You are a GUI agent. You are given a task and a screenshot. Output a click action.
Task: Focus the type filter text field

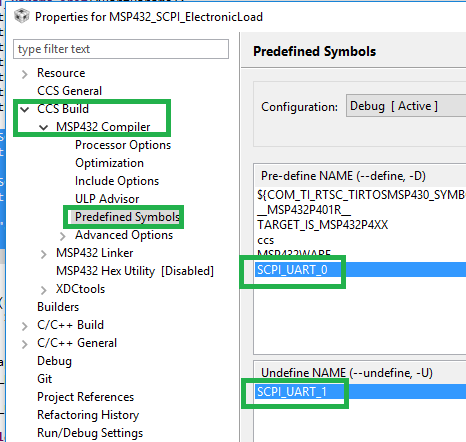click(121, 49)
